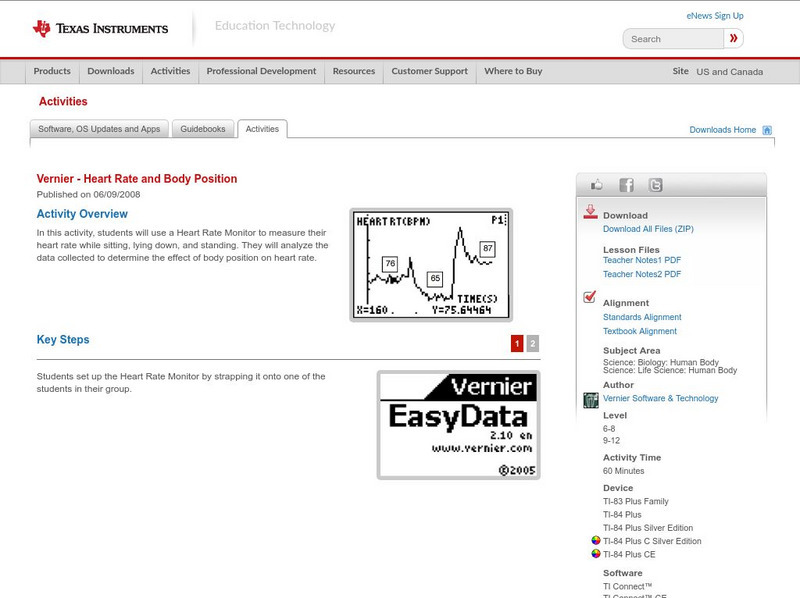Click the eNews Sign Up link
Viewport: 800px width, 598px height.
pos(715,16)
